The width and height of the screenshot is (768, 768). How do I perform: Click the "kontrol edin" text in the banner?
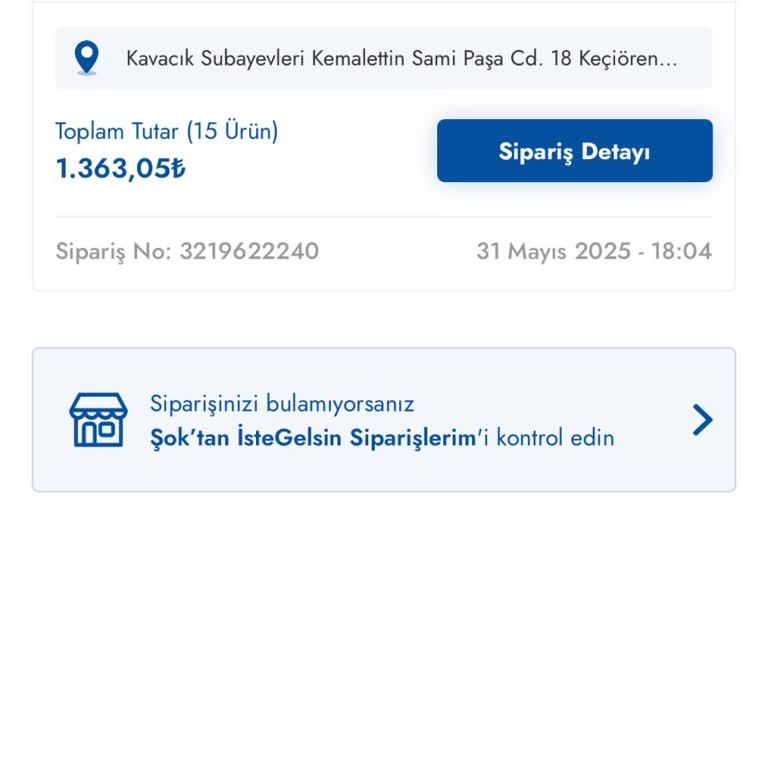click(x=556, y=438)
